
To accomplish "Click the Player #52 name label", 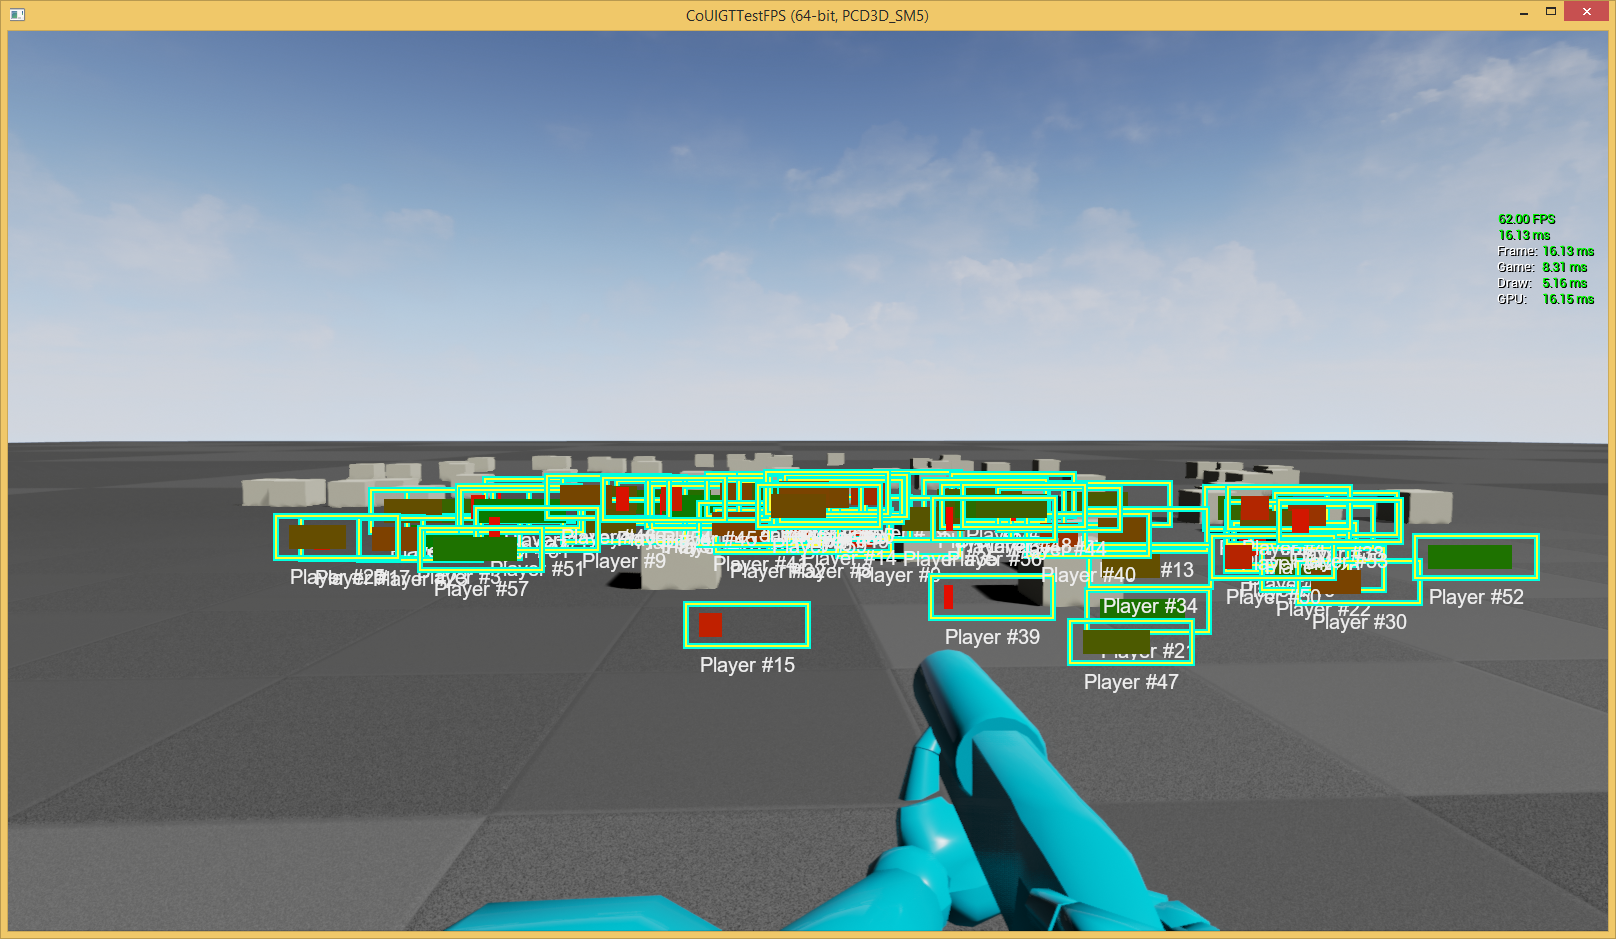I will tap(1476, 598).
